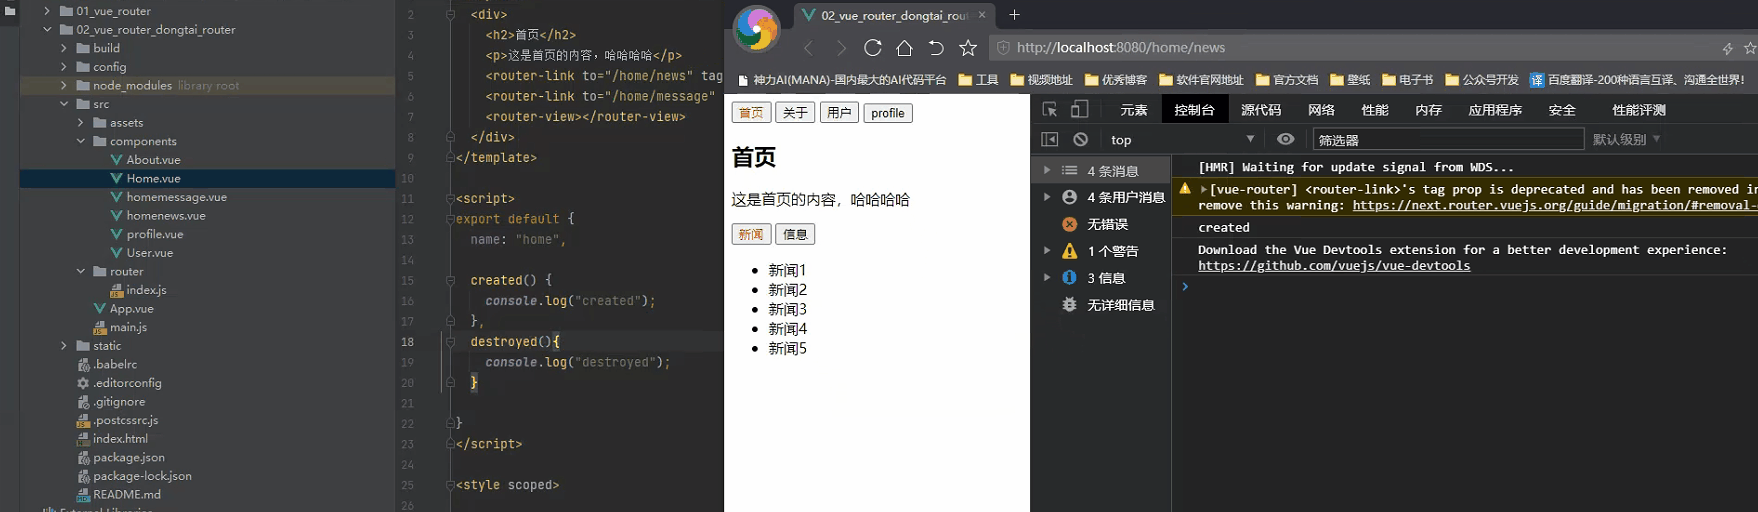1758x512 pixels.
Task: Click the 新闻 button on page
Action: 751,234
